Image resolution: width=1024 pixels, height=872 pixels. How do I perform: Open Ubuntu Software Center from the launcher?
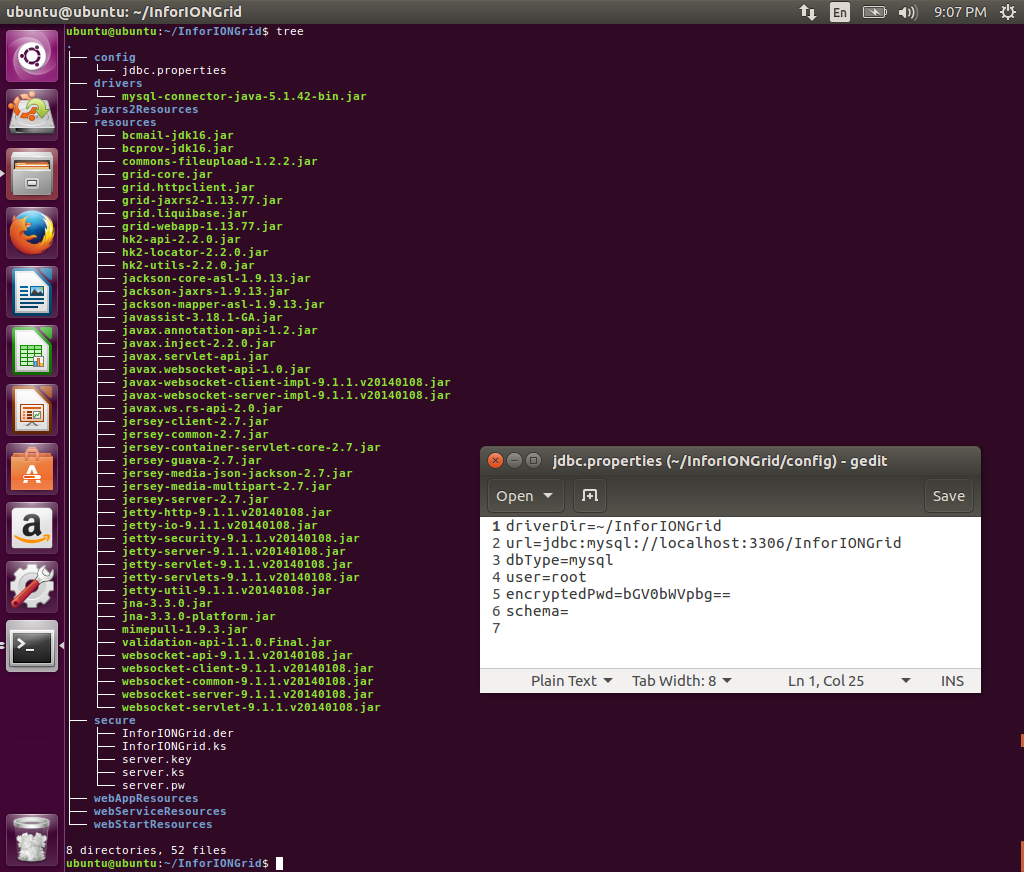point(33,469)
